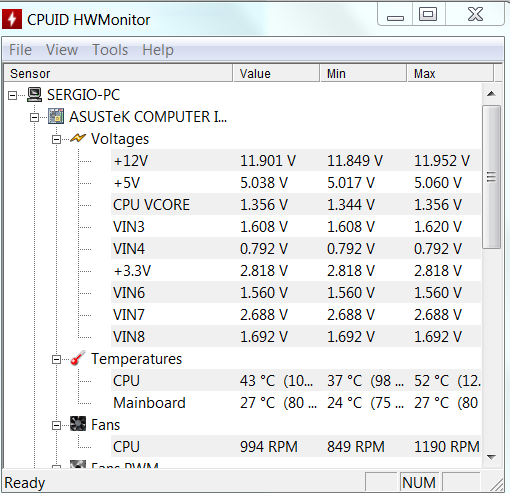Collapse the ASUSTeK COMPUTER node
510x493 pixels.
point(34,117)
